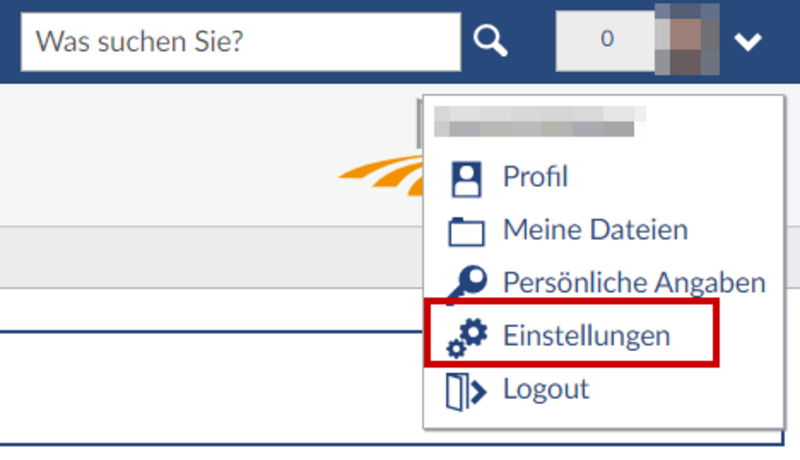The image size is (800, 460).
Task: Choose Persönliche Angaben in user menu
Action: pyautogui.click(x=634, y=283)
